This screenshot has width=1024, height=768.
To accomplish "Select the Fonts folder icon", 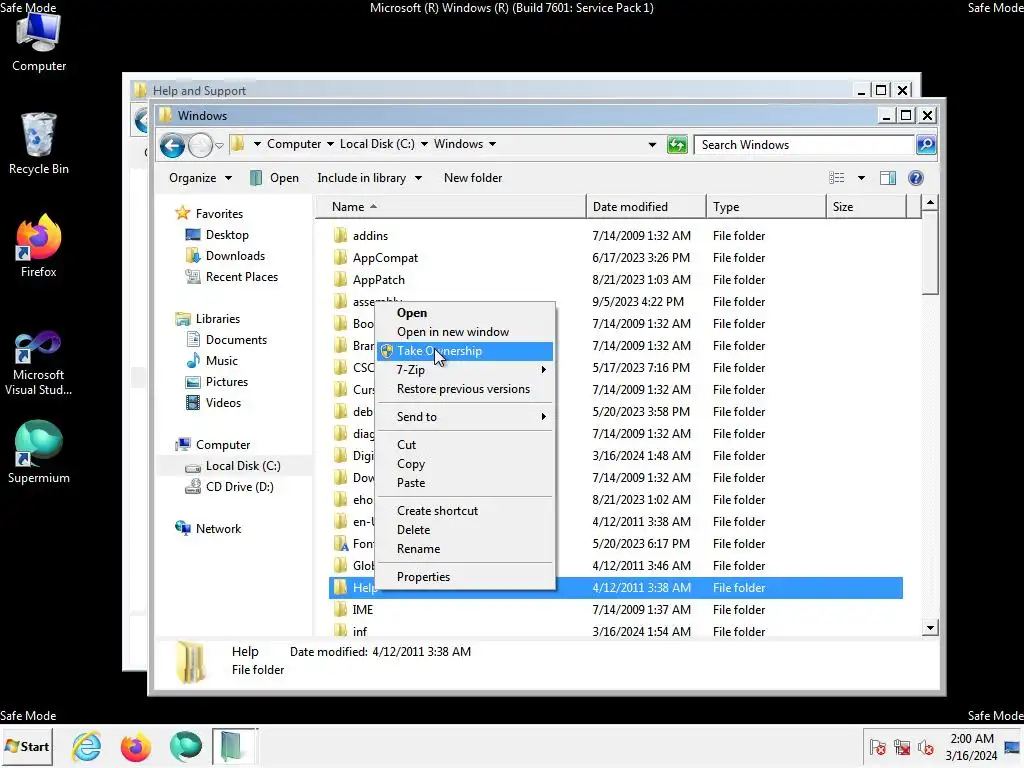I will (x=340, y=543).
